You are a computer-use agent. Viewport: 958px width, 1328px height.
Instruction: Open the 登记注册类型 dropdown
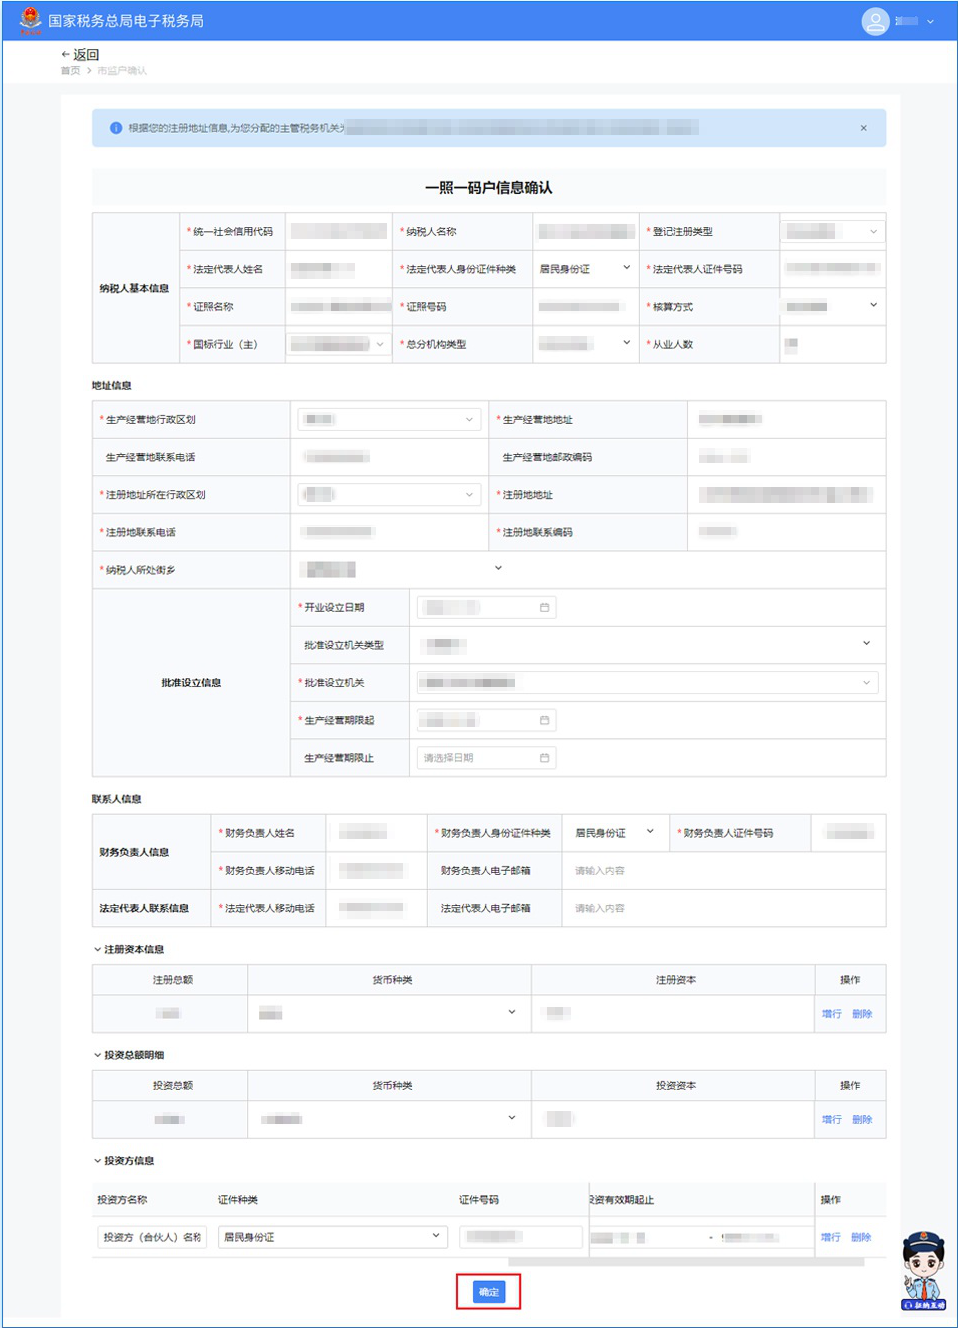click(x=832, y=232)
